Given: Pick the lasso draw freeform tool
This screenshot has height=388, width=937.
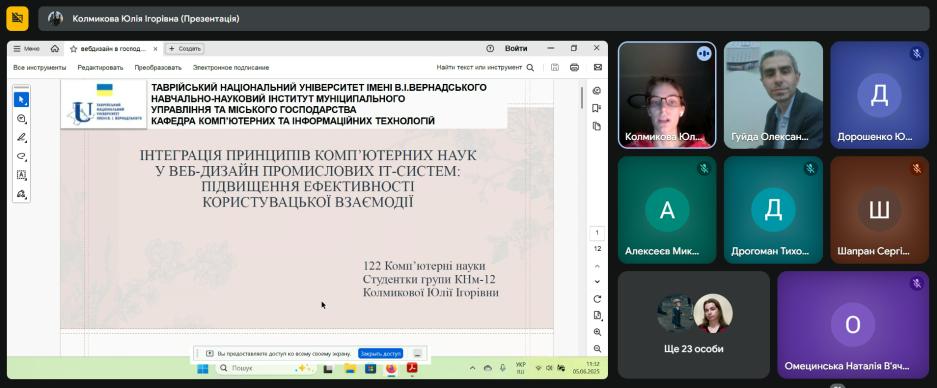Looking at the screenshot, I should [x=21, y=157].
